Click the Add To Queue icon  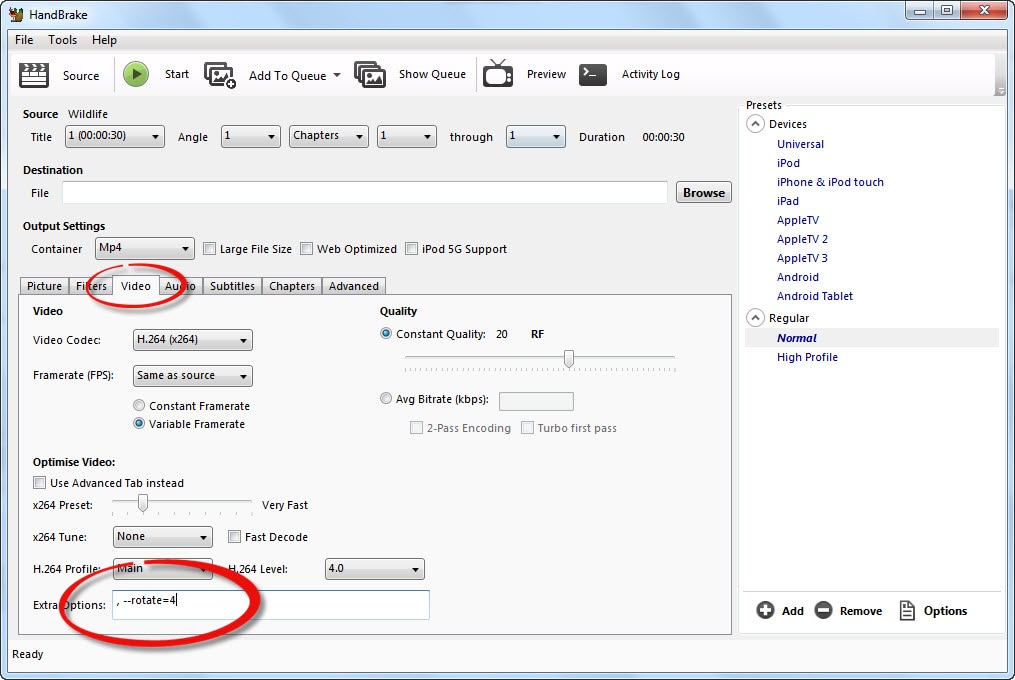point(220,75)
